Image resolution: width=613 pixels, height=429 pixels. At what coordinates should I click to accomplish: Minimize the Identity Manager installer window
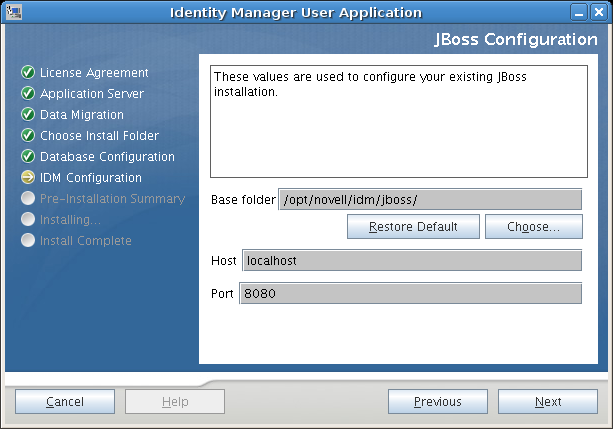(581, 12)
